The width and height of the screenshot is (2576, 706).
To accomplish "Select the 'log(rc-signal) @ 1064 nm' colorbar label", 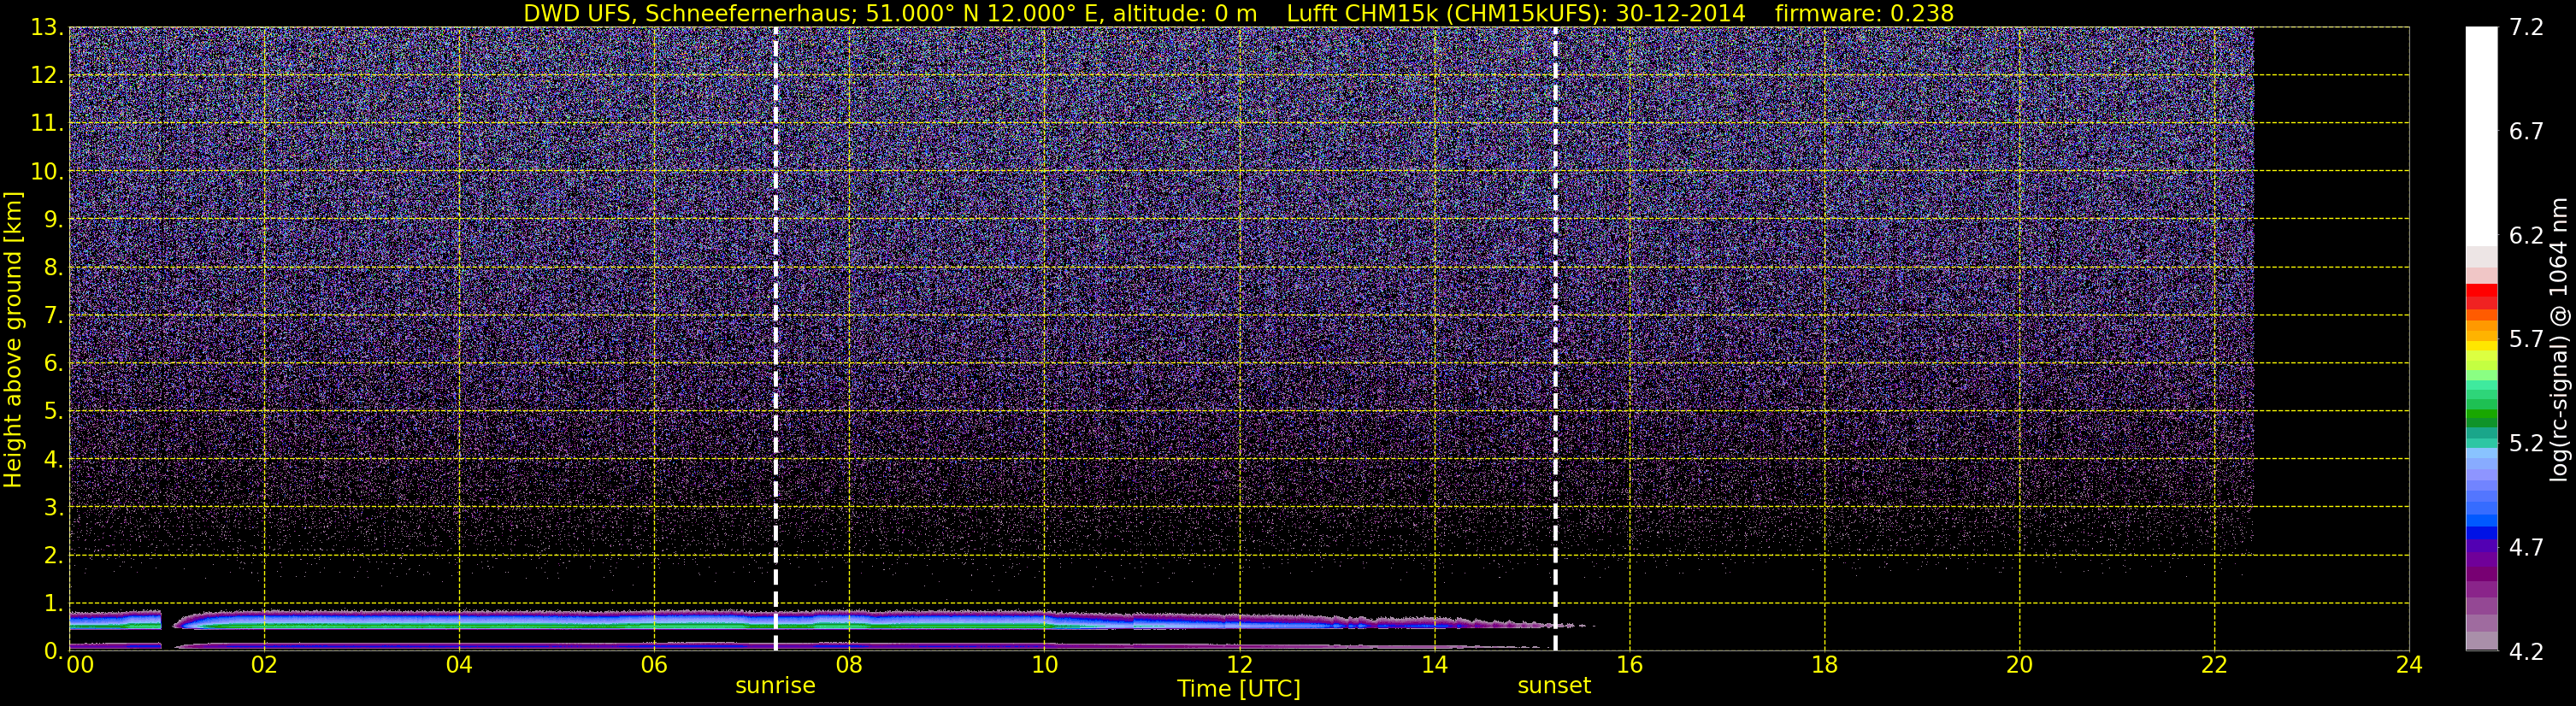I will click(x=2559, y=340).
